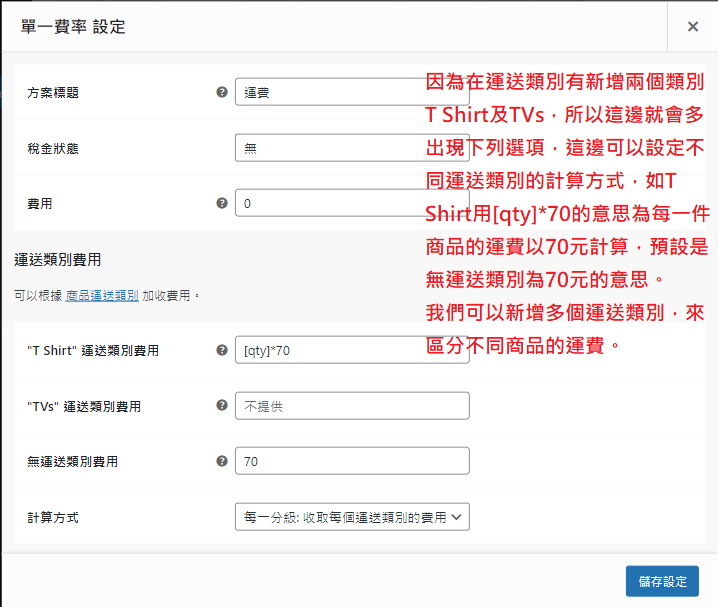Click the 計算方式 label text

[x=53, y=517]
